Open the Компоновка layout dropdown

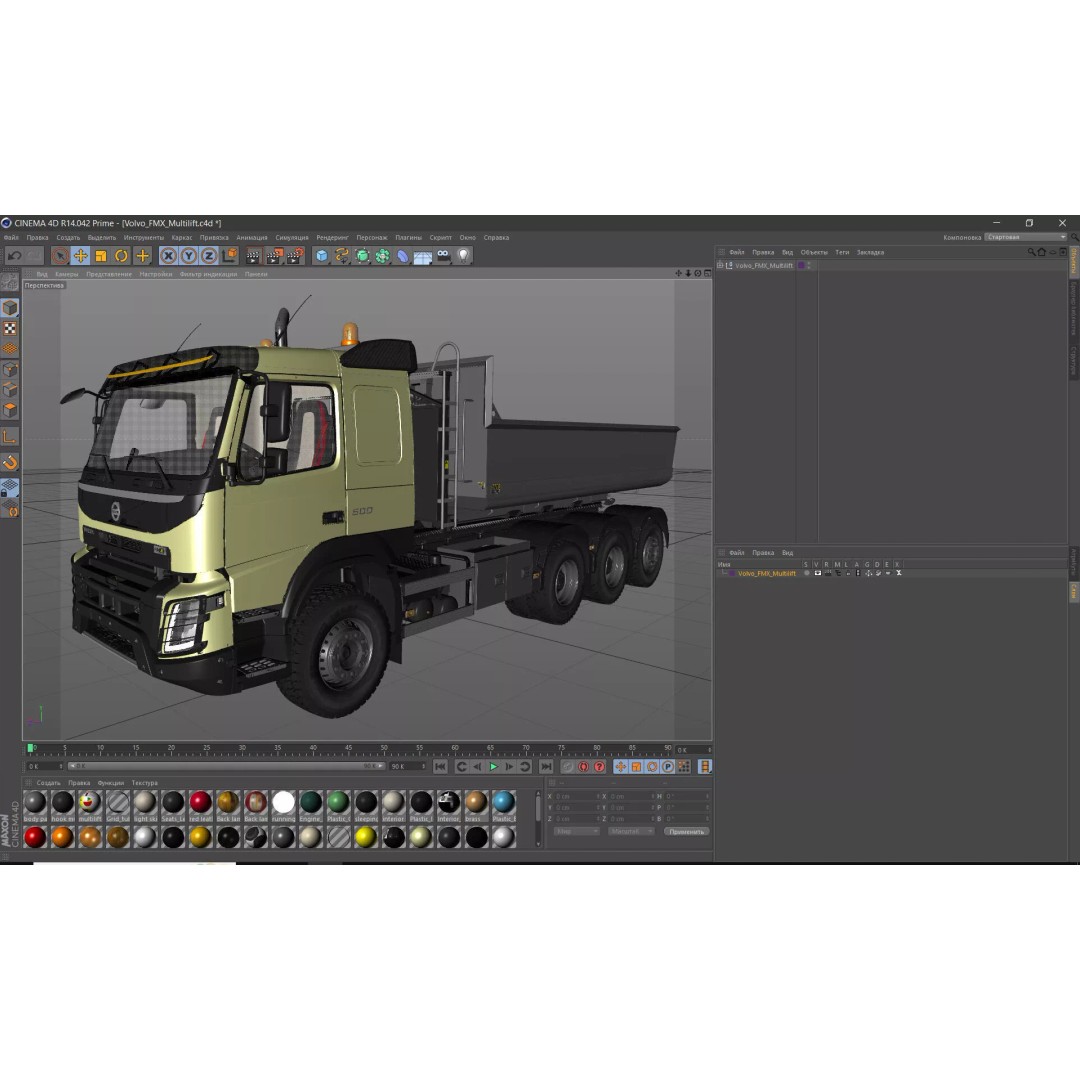[1026, 237]
